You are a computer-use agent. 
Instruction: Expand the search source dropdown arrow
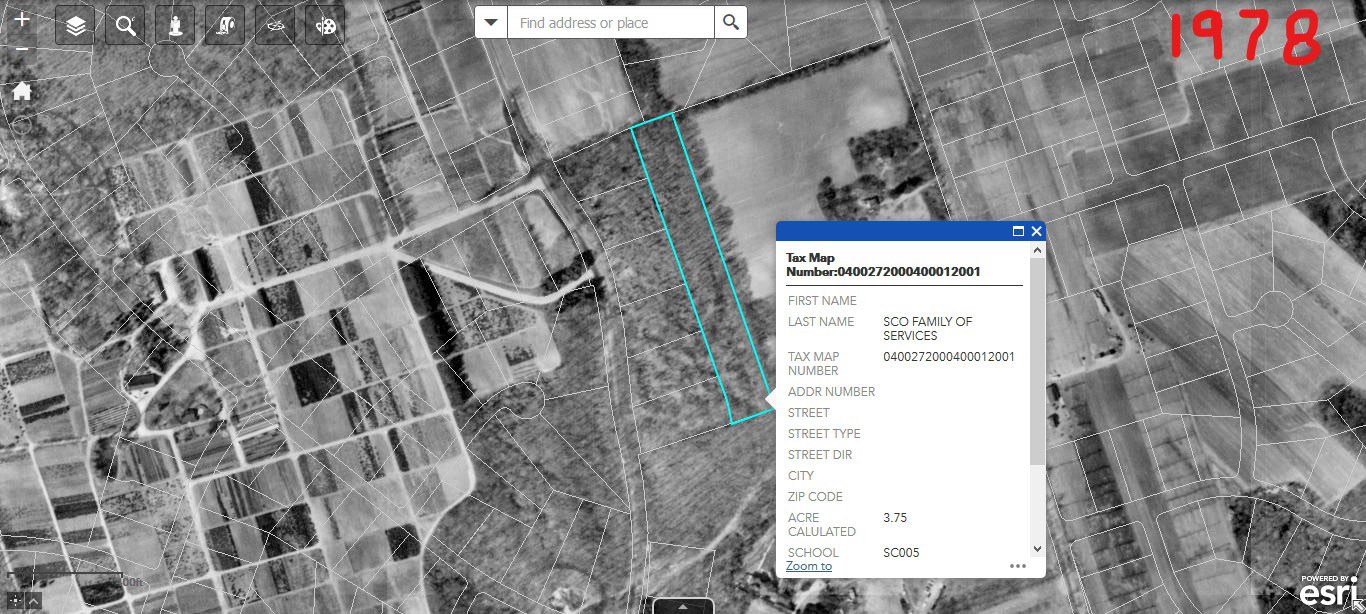pos(491,22)
